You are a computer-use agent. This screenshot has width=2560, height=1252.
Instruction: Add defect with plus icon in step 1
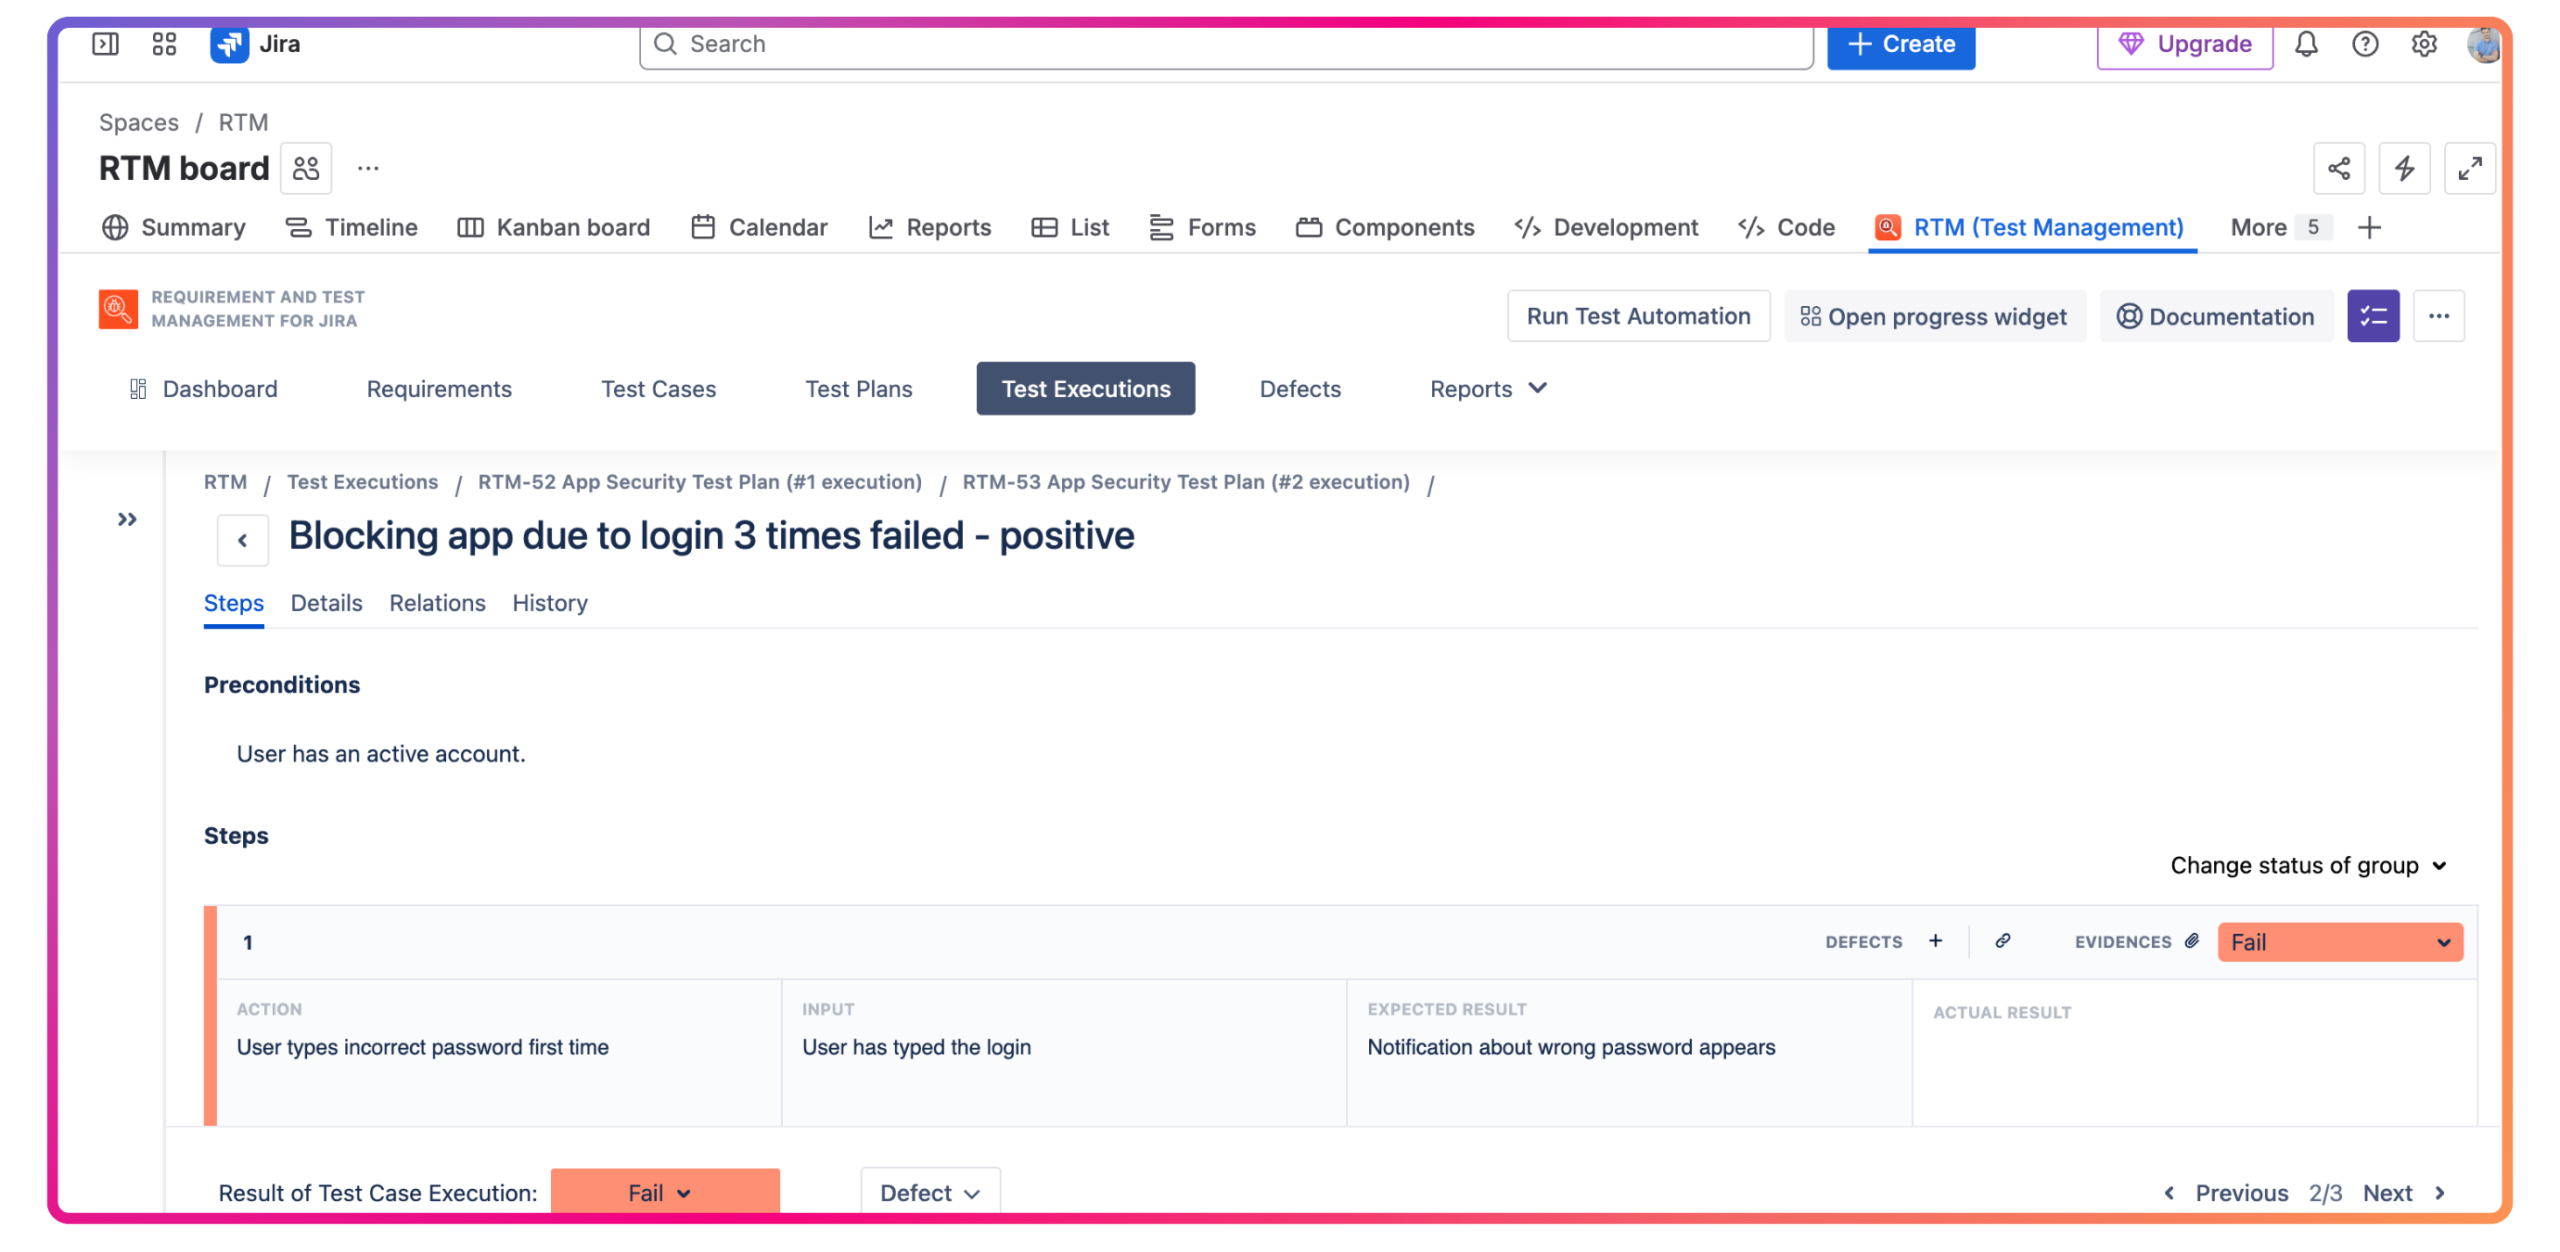point(1935,940)
